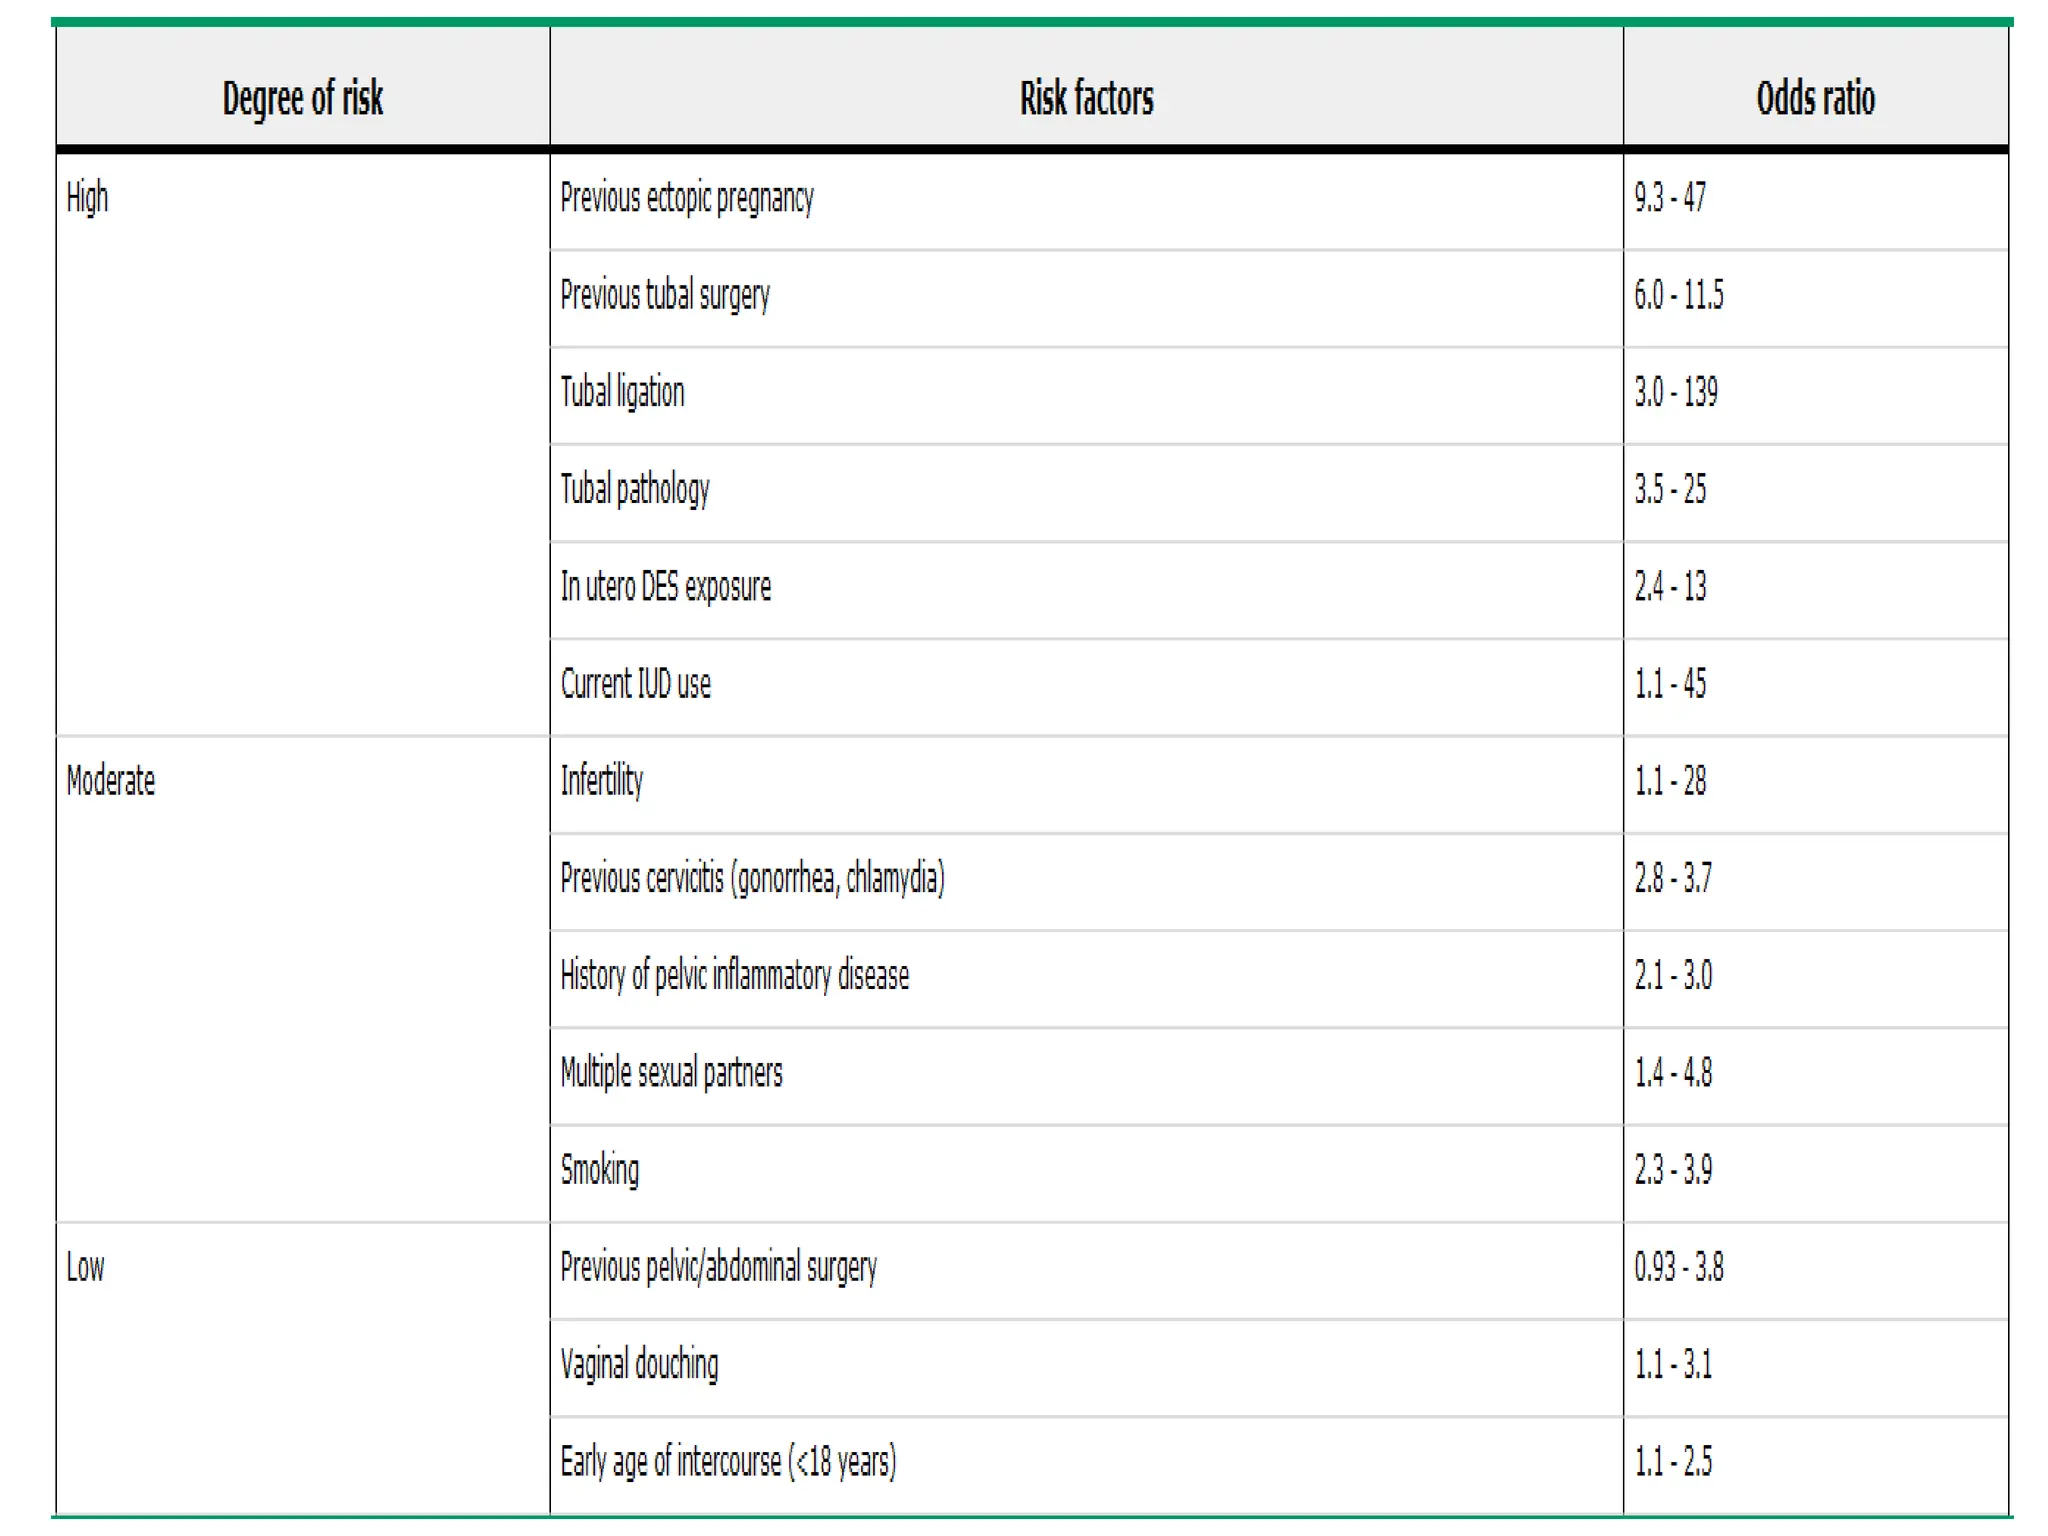Screen dimensions: 2048x1536
Task: Click the Vaginal douching entry
Action: coord(639,1364)
